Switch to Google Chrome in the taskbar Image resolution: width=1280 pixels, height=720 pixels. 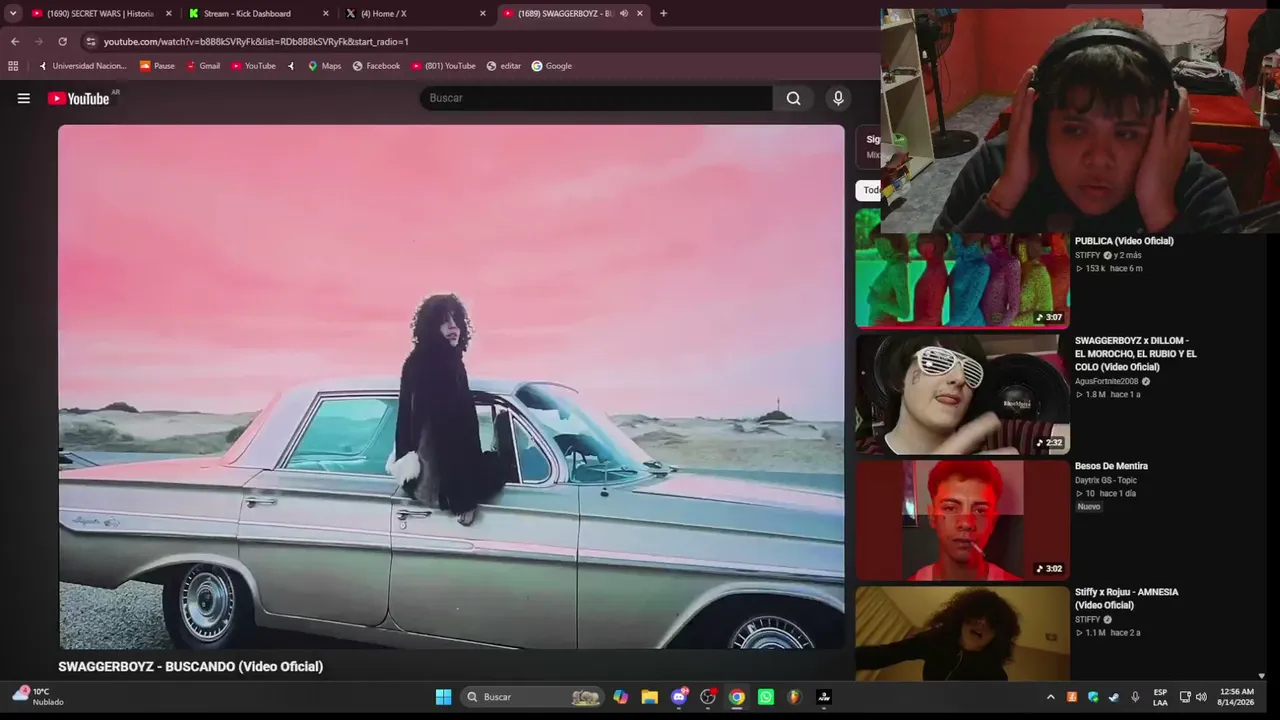coord(737,697)
